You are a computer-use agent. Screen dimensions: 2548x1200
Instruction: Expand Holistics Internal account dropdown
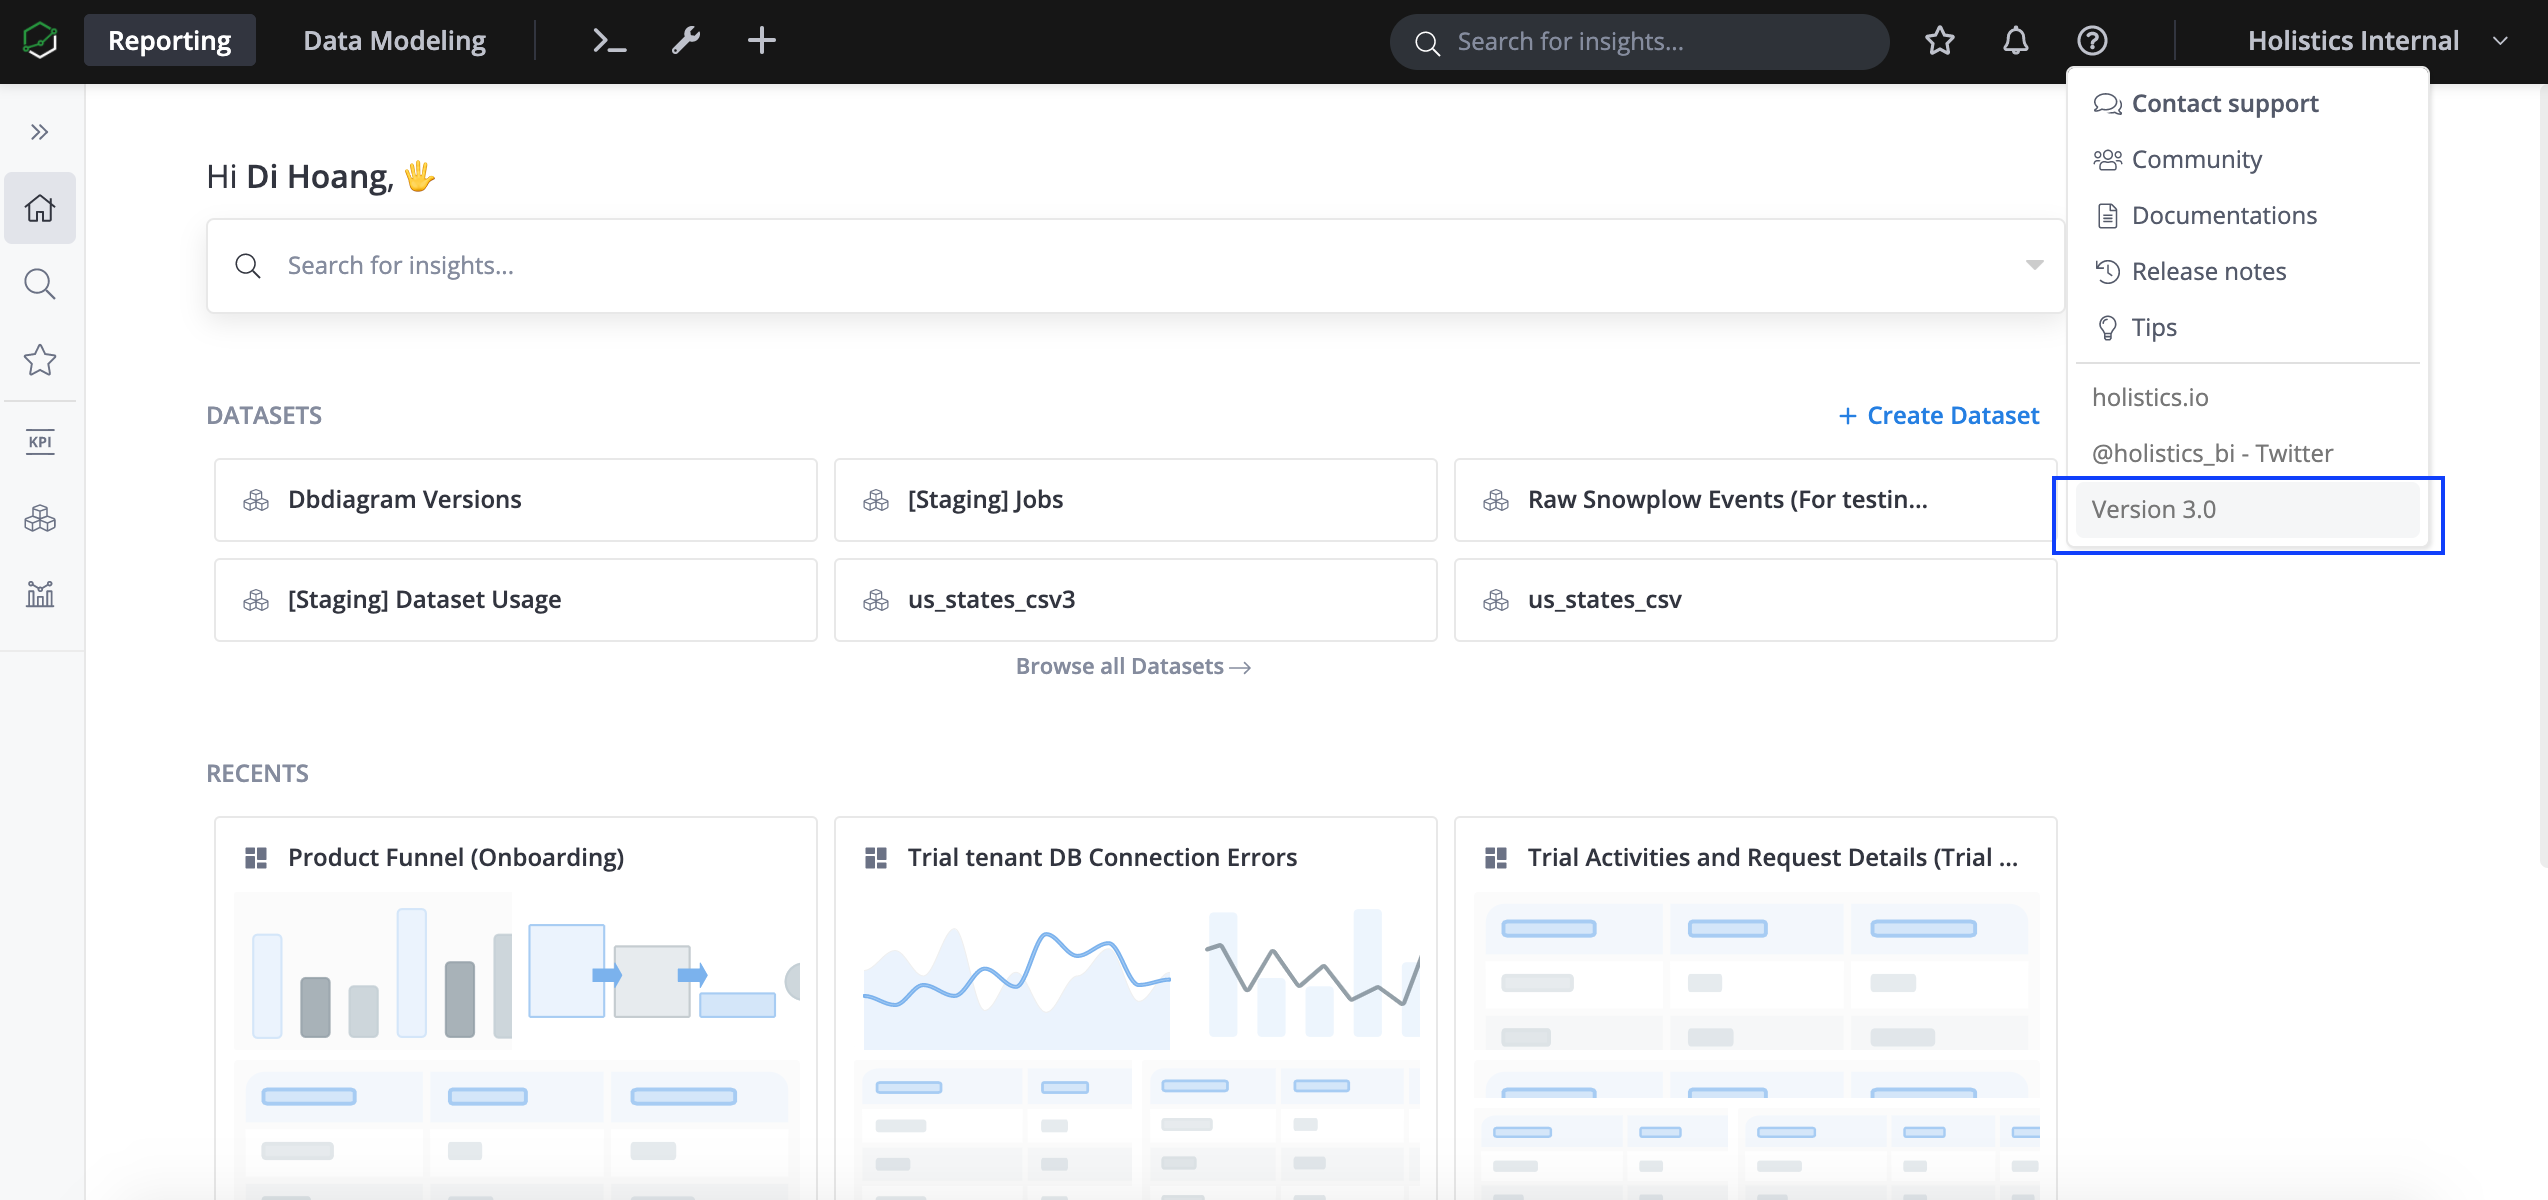(x=2378, y=40)
